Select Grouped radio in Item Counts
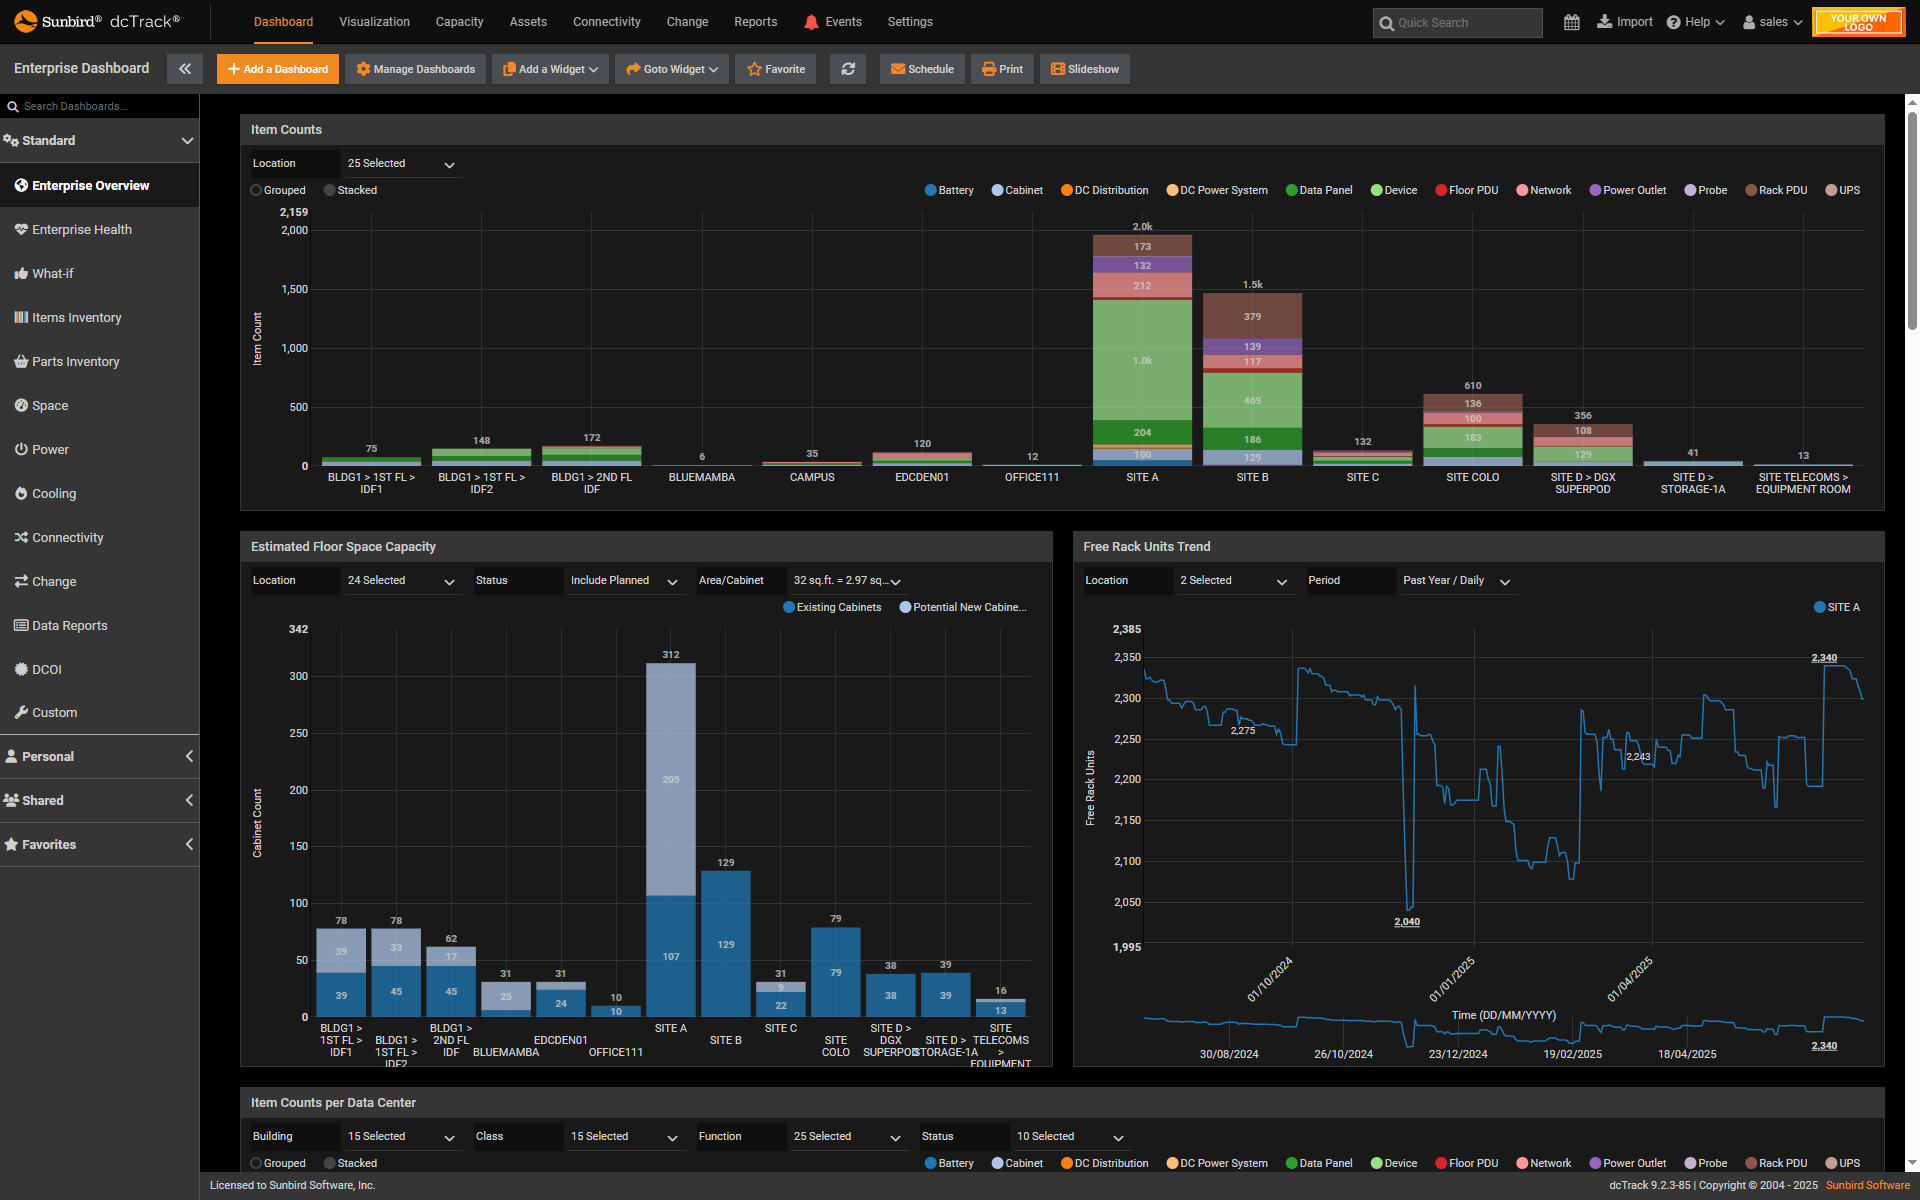The image size is (1920, 1200). click(x=256, y=190)
